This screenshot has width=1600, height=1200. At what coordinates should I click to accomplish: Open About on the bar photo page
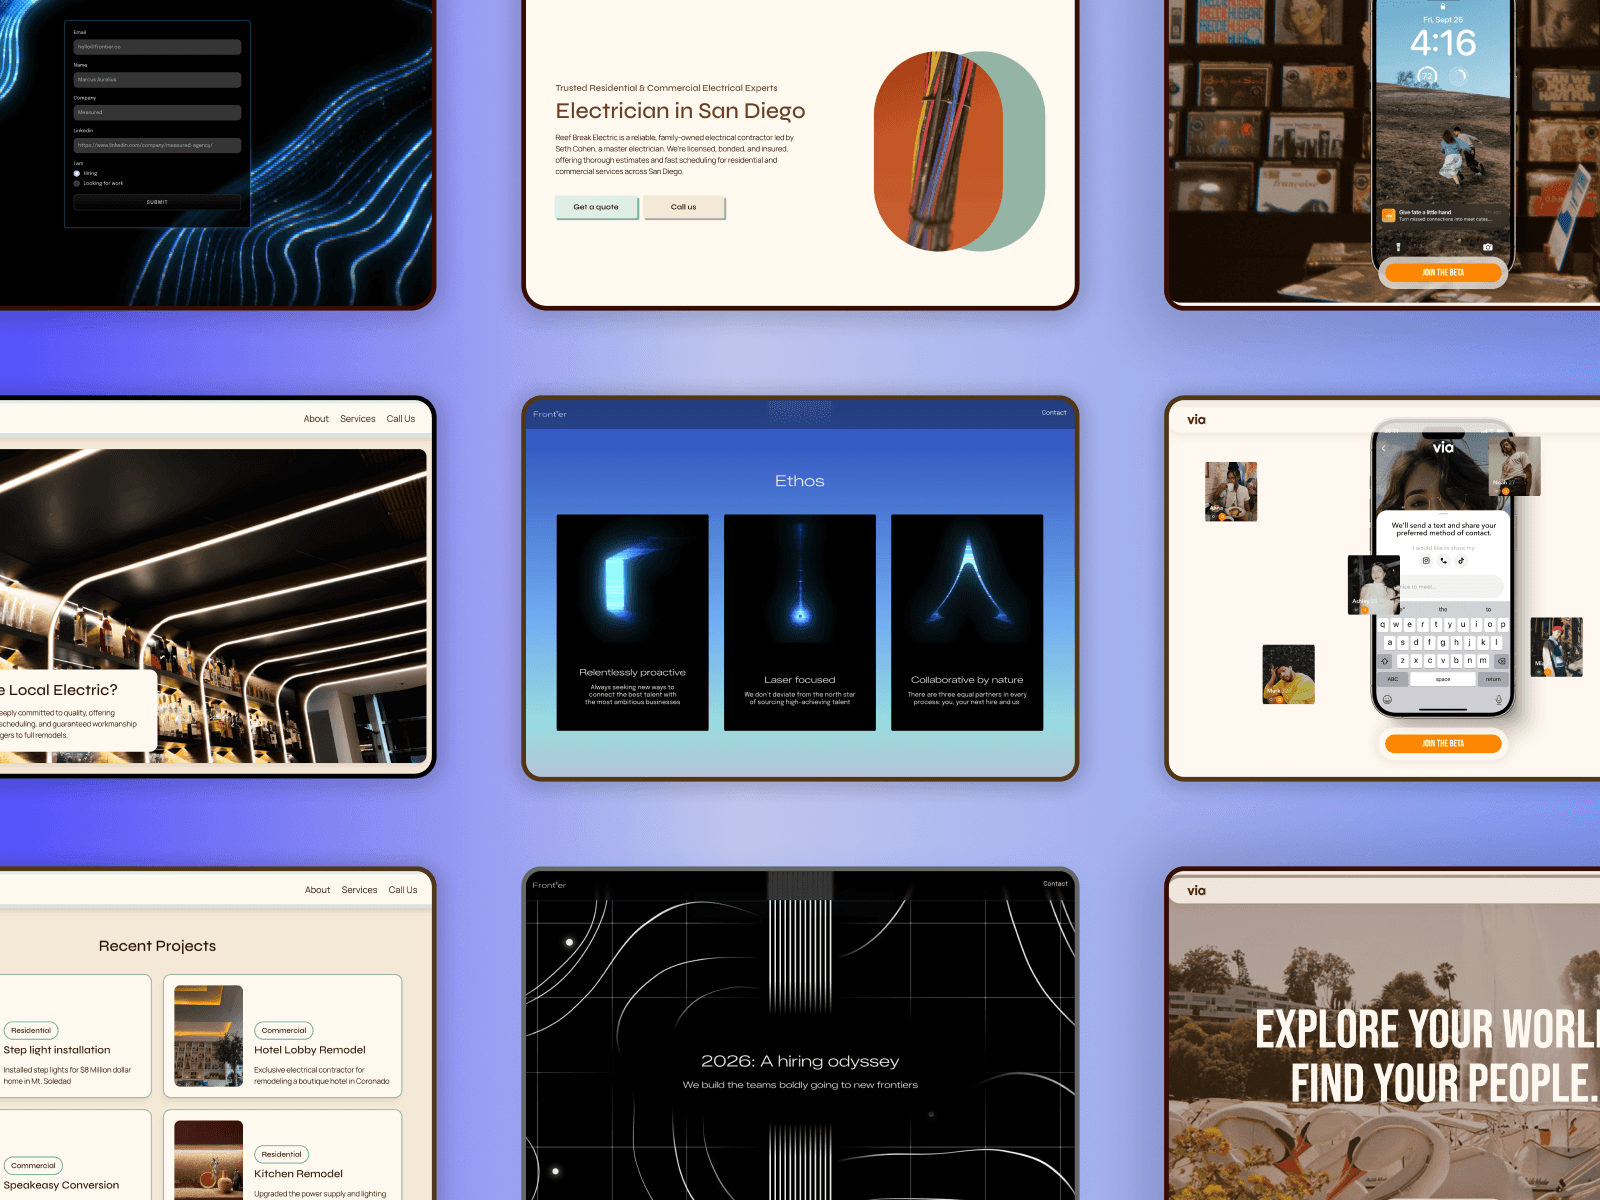316,419
